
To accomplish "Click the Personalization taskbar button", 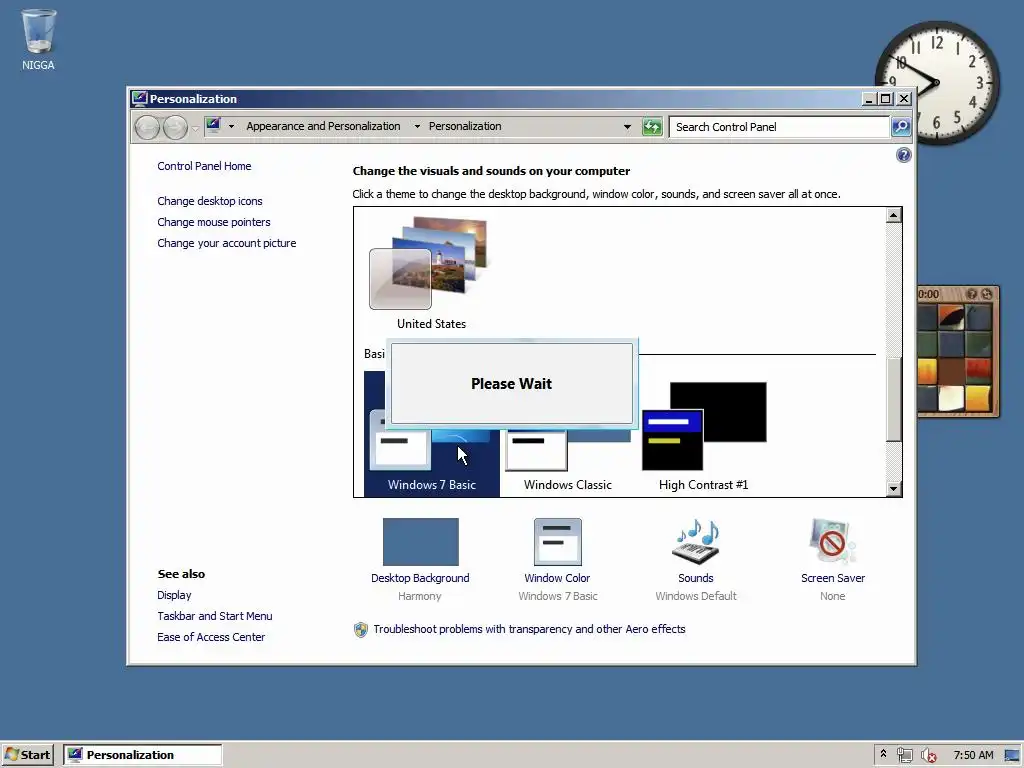I will pos(142,755).
